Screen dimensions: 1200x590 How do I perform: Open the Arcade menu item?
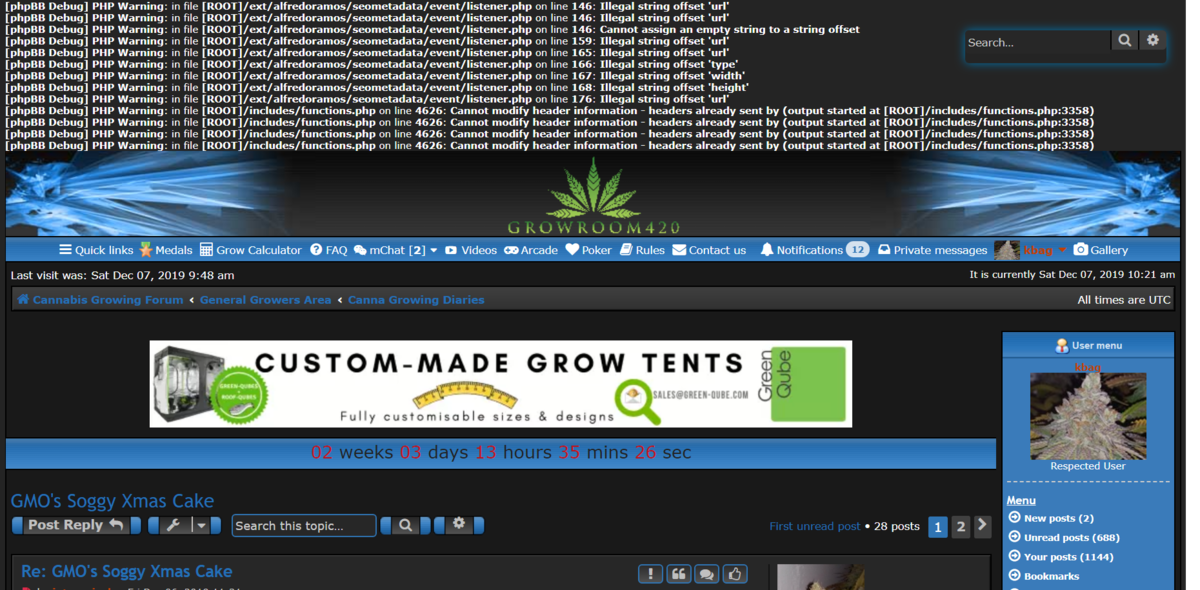530,250
